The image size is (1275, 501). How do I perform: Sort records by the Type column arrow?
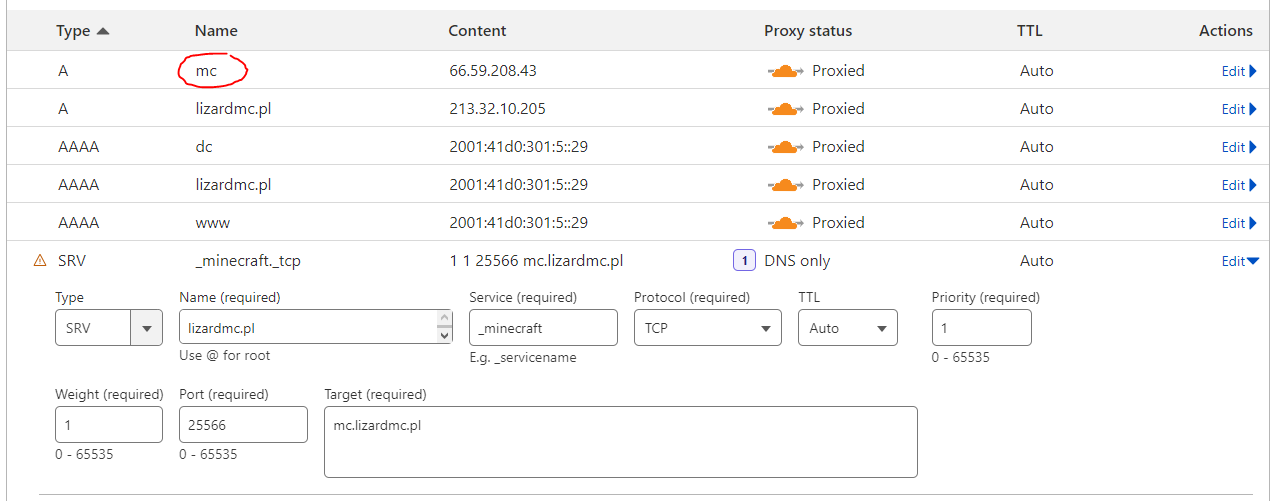pyautogui.click(x=103, y=31)
